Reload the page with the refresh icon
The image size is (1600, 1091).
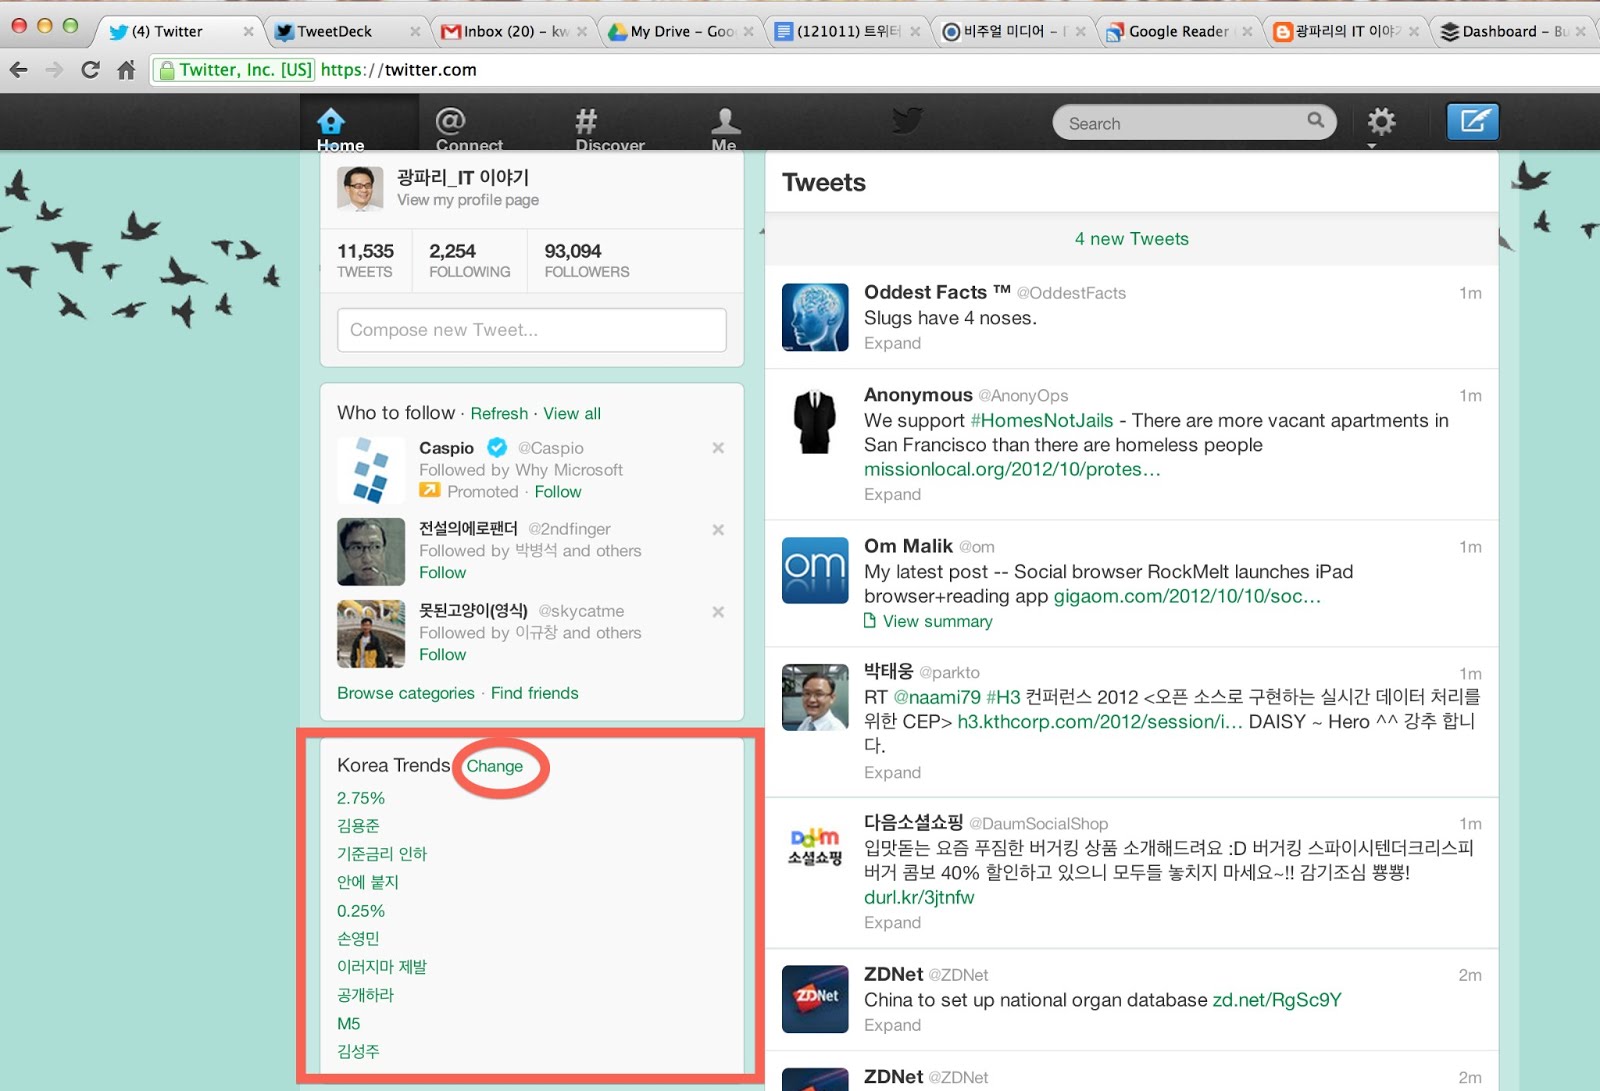coord(90,70)
